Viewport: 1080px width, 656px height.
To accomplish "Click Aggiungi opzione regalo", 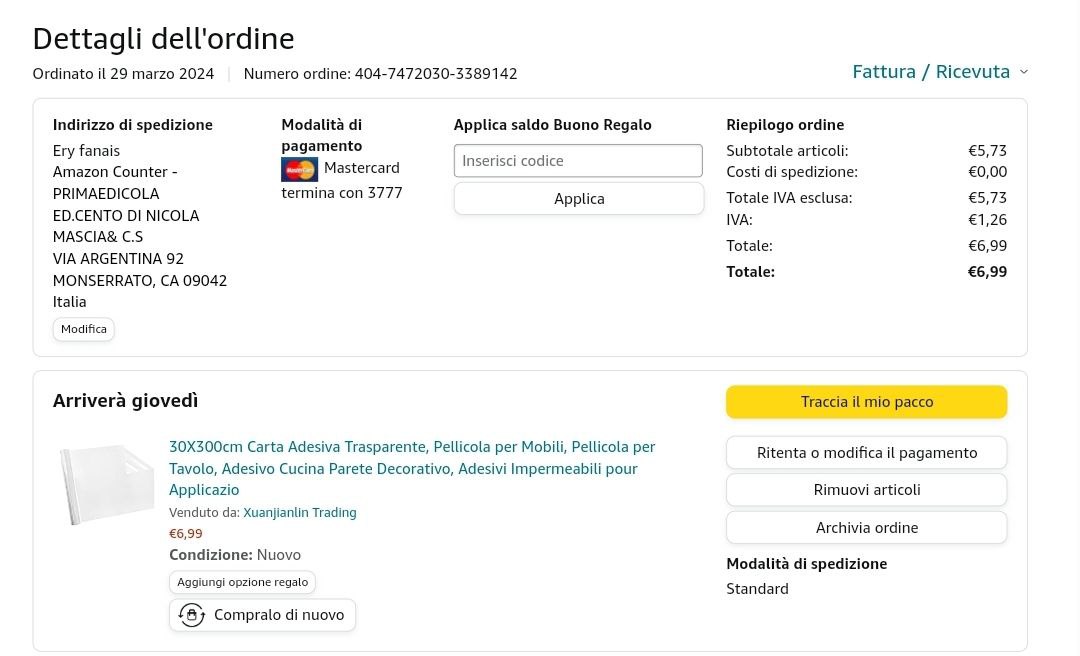I will [242, 582].
